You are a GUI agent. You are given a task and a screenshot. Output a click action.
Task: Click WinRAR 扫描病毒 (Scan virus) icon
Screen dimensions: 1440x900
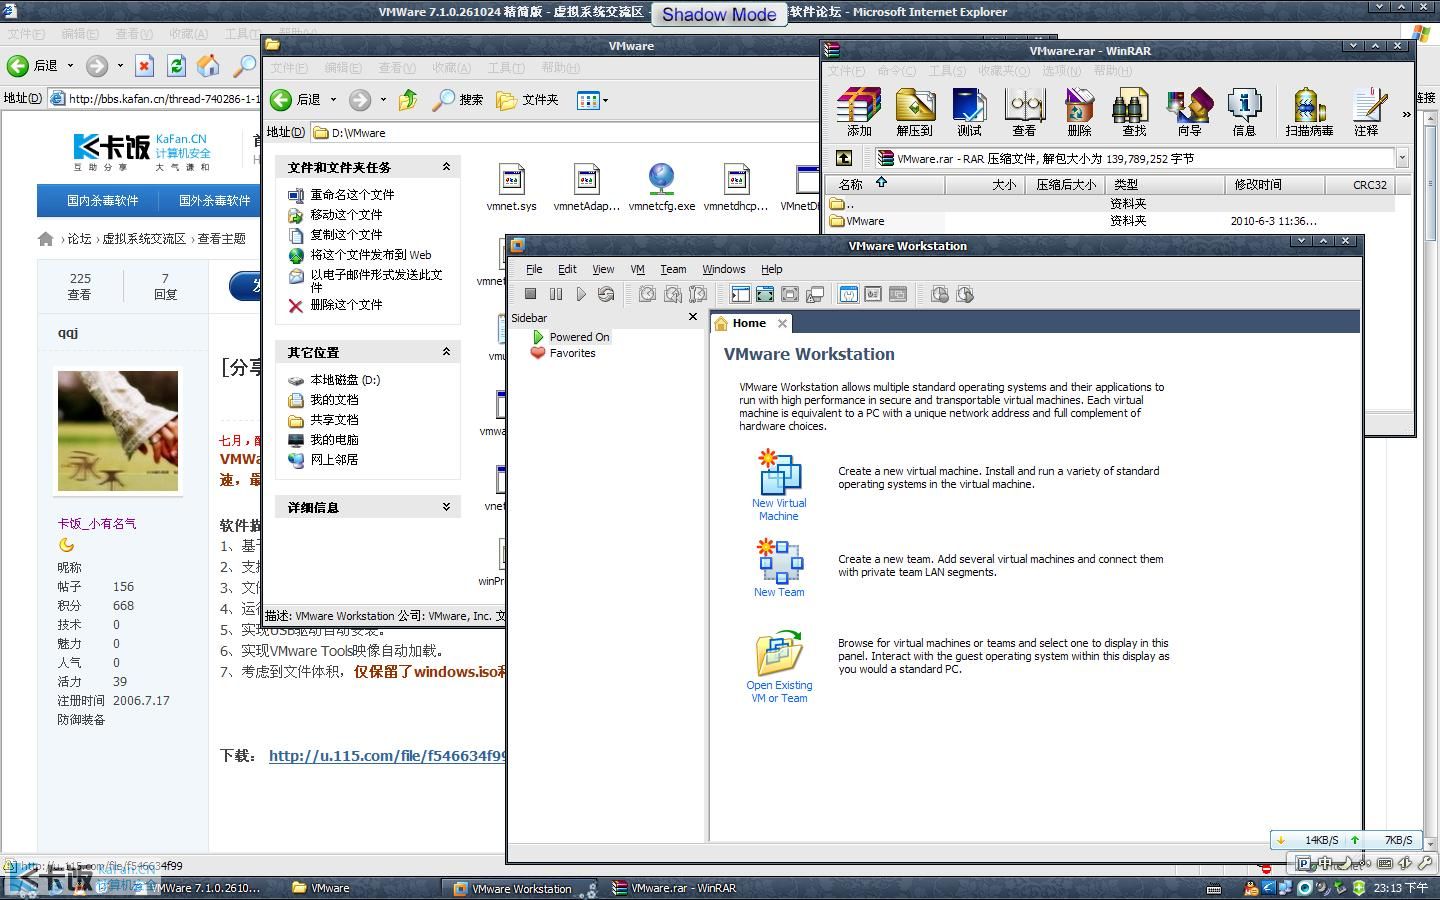[x=1309, y=111]
